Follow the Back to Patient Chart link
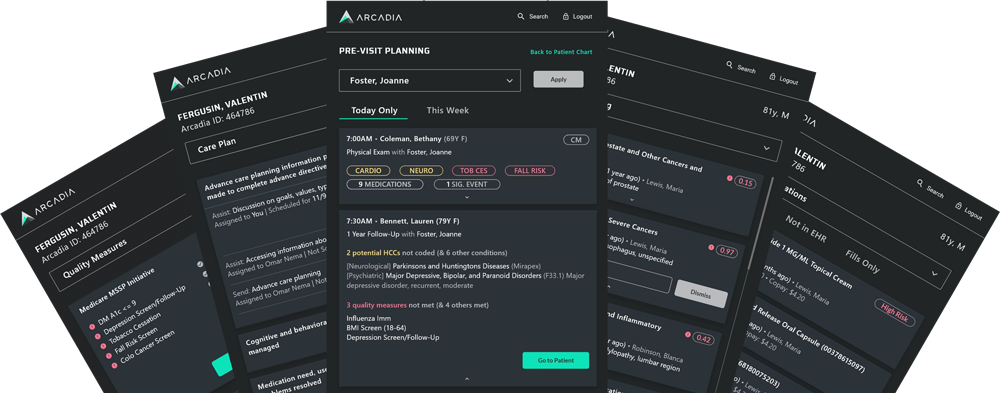1000x393 pixels. tap(561, 52)
